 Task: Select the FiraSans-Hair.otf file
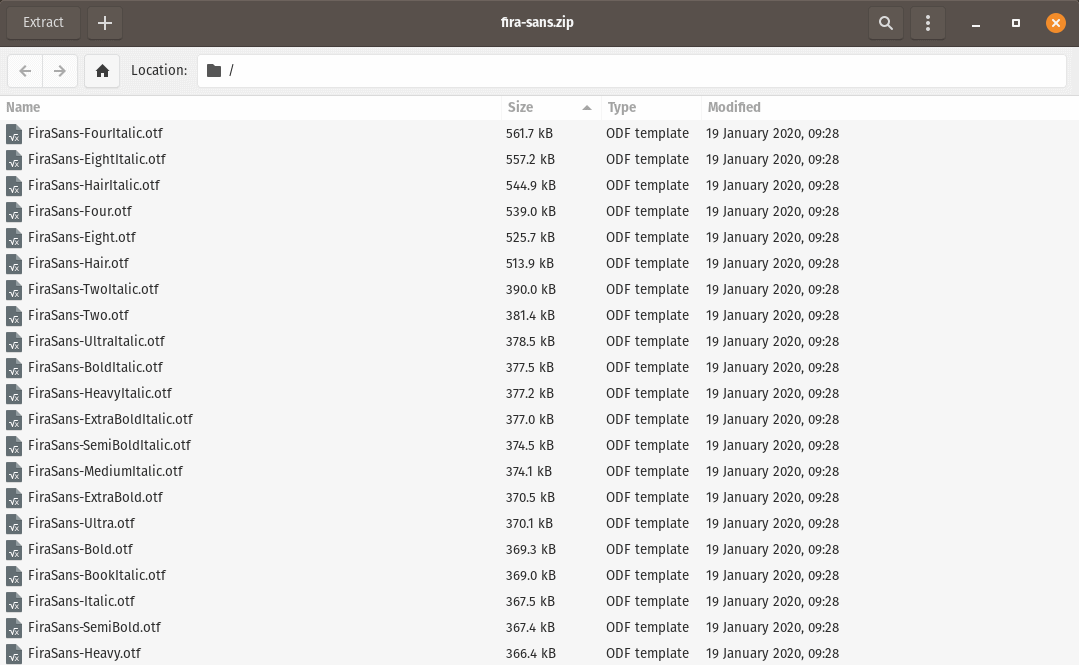pyautogui.click(x=78, y=264)
